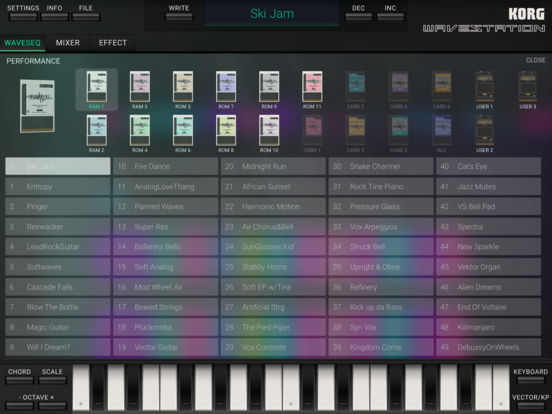
Task: Select the ROM 9 card icon
Action: pyautogui.click(x=269, y=87)
